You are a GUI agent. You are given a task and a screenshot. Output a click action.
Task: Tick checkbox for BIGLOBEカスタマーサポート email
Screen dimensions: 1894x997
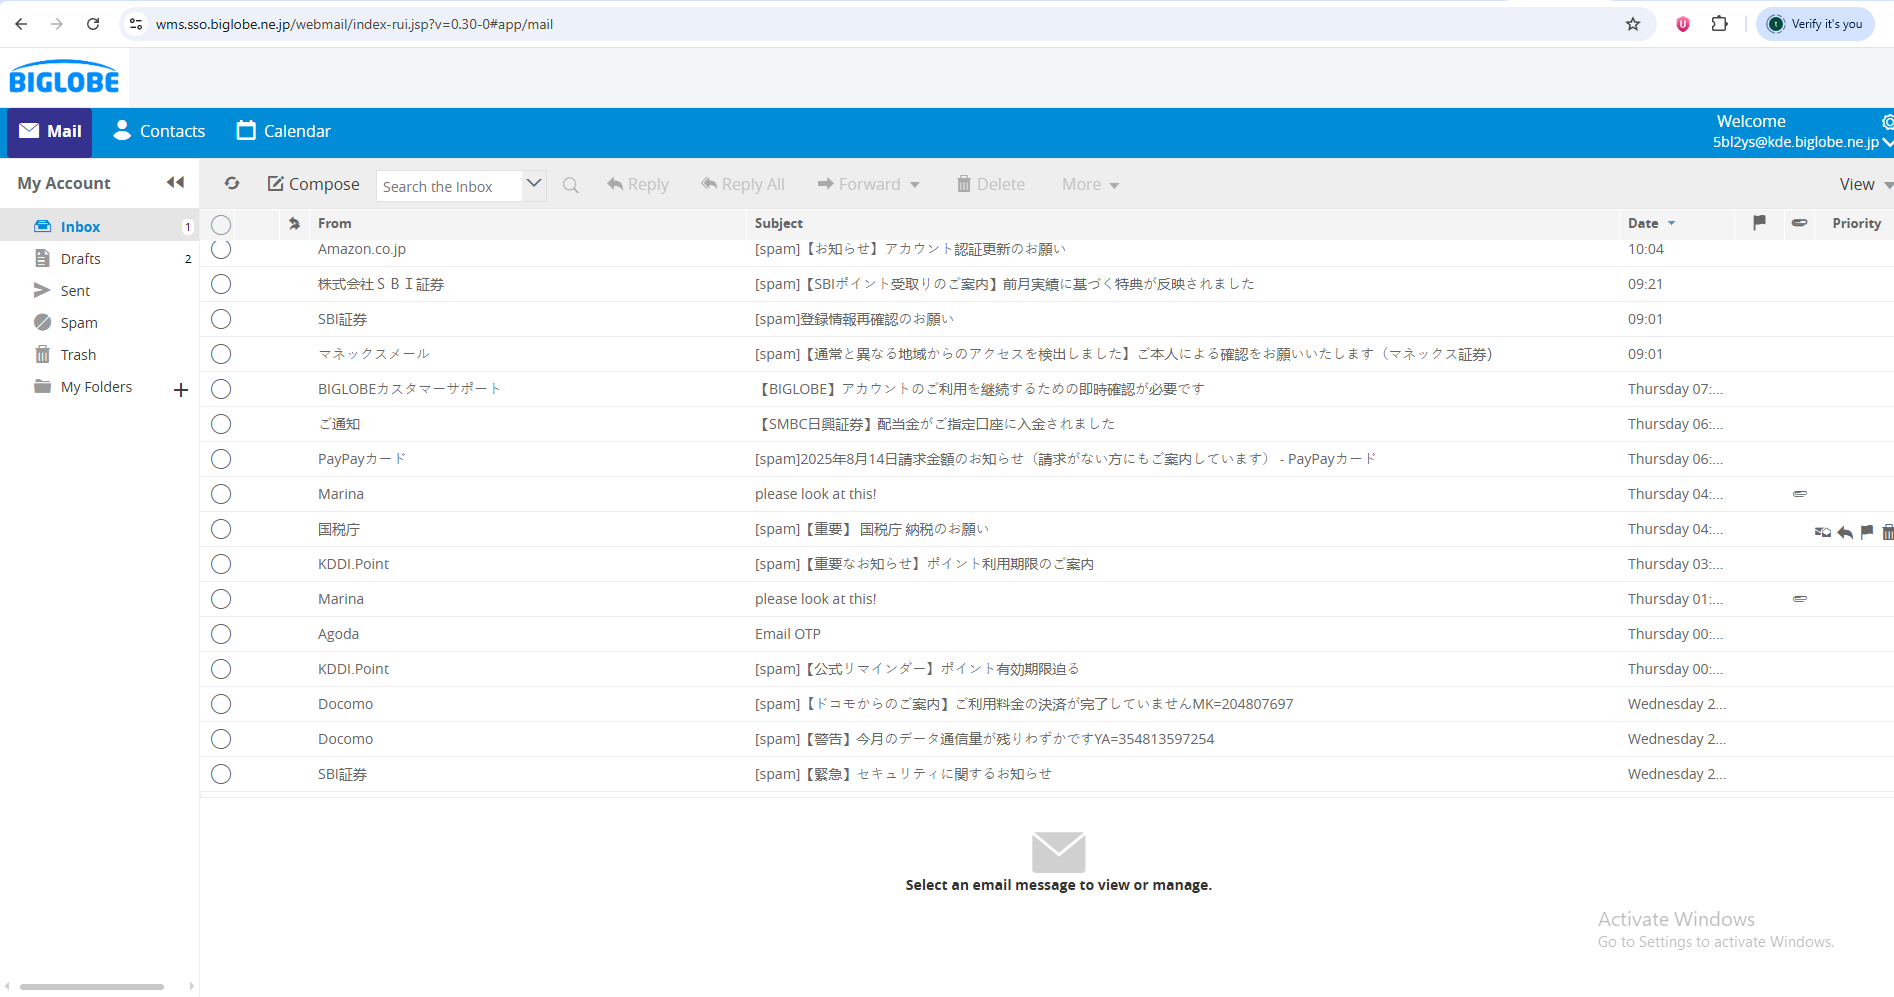point(221,389)
